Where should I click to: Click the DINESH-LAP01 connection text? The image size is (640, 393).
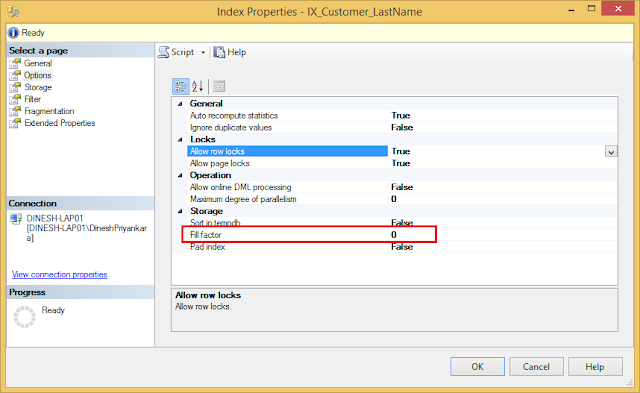tap(55, 218)
